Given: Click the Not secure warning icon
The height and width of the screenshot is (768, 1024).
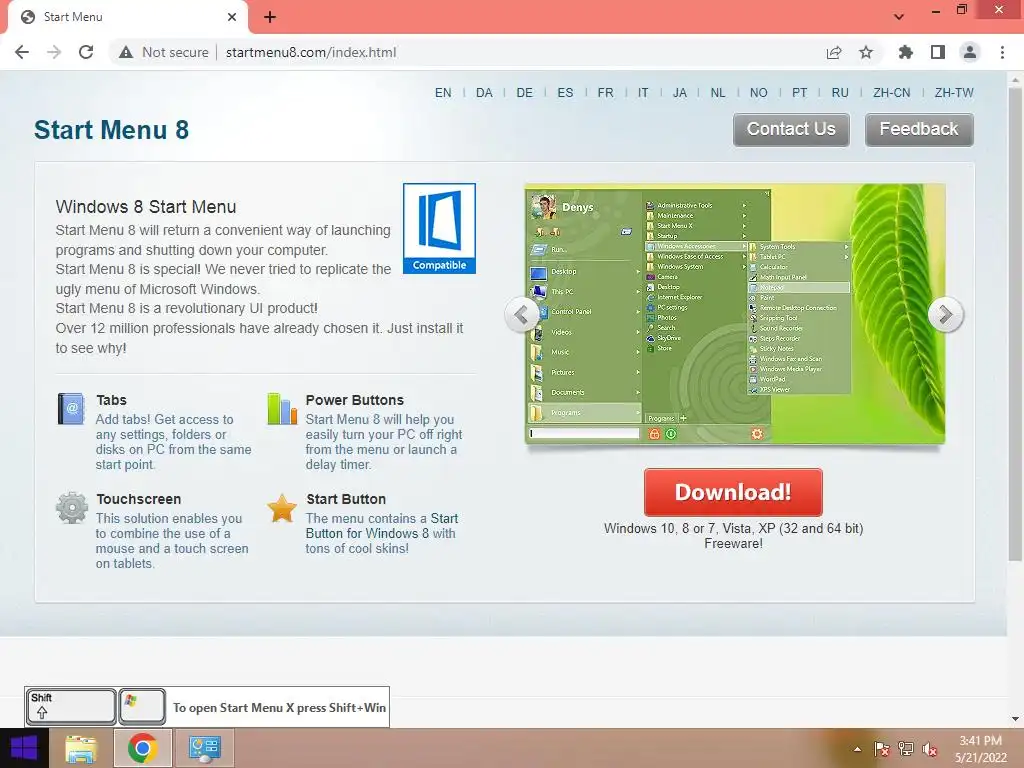Looking at the screenshot, I should [126, 52].
